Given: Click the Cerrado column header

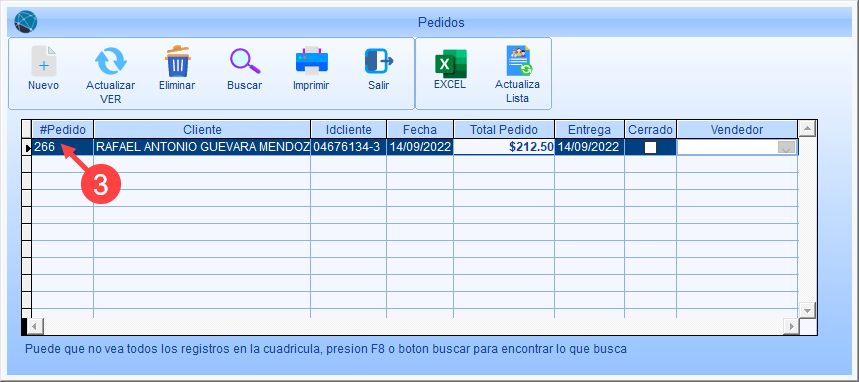Looking at the screenshot, I should tap(650, 129).
